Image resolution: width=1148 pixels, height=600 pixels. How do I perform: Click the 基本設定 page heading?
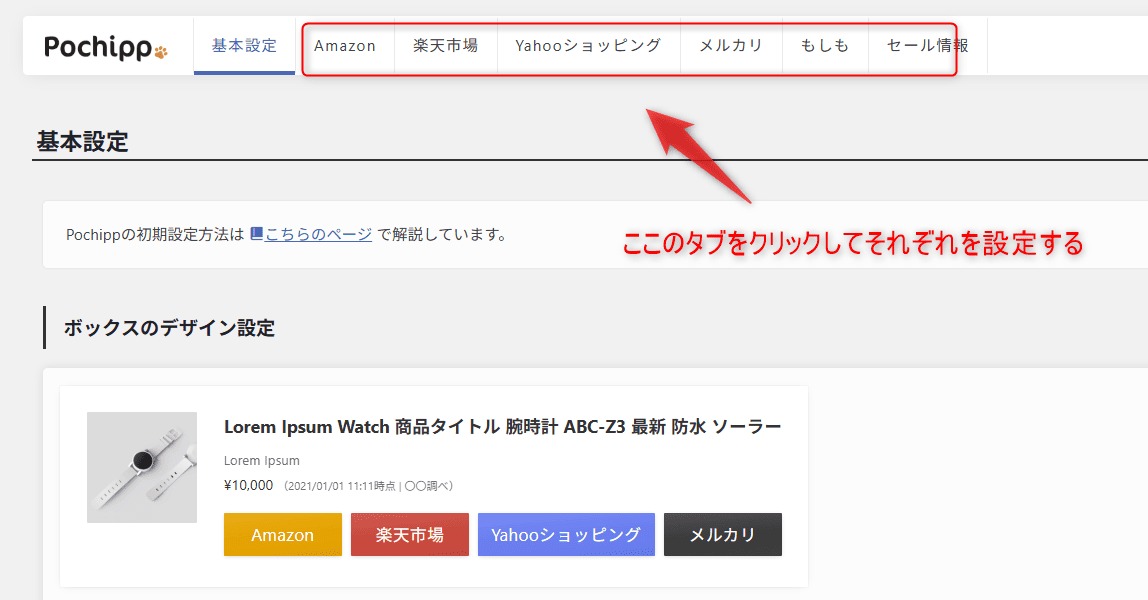pos(83,141)
